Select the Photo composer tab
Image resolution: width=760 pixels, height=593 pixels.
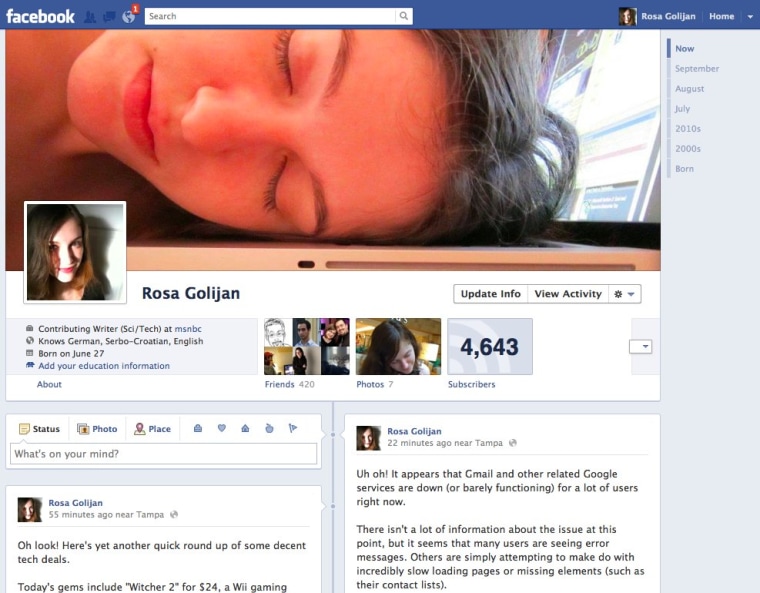(x=97, y=429)
